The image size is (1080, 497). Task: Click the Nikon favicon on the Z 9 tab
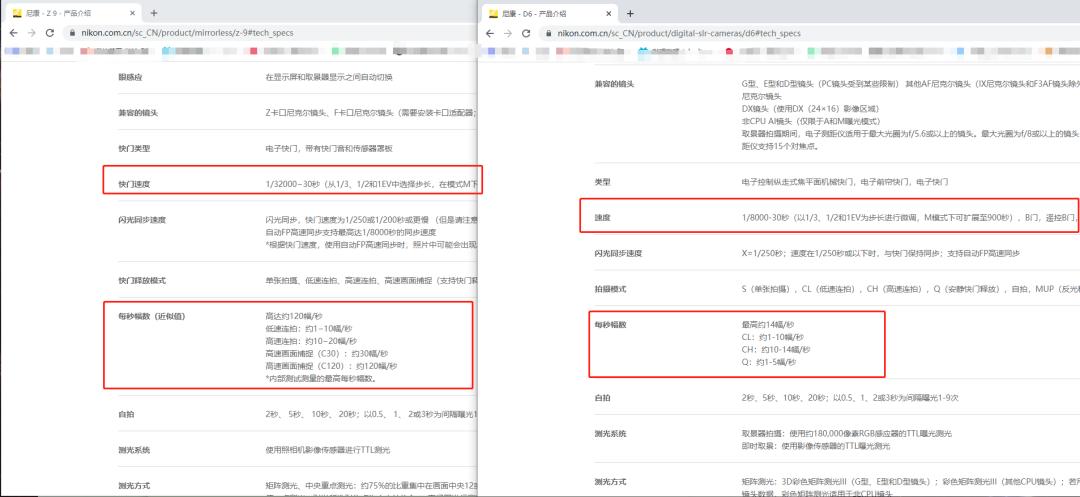pos(19,13)
